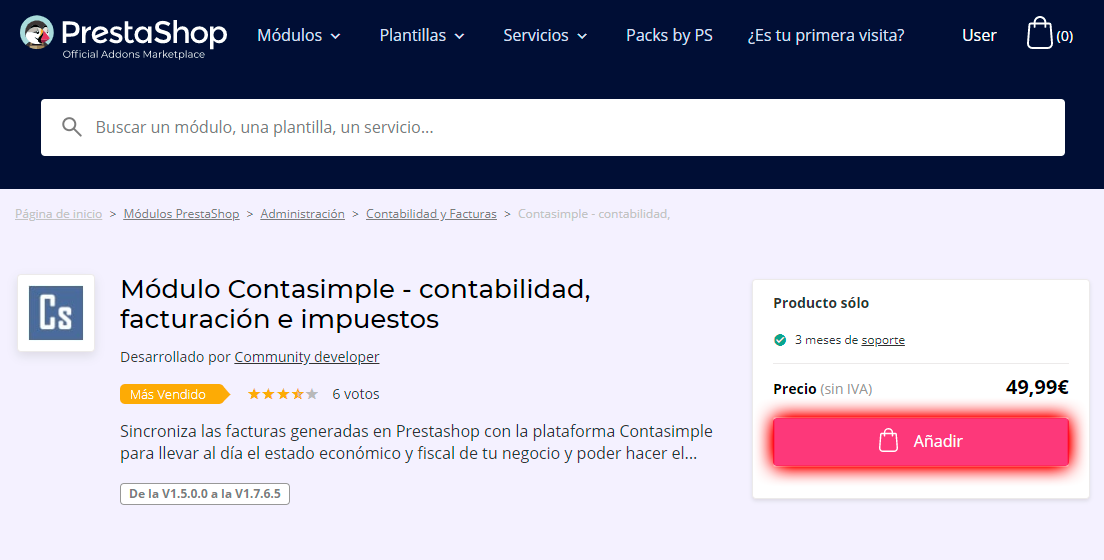Click the Contasimple Cs module thumbnail

[56, 313]
